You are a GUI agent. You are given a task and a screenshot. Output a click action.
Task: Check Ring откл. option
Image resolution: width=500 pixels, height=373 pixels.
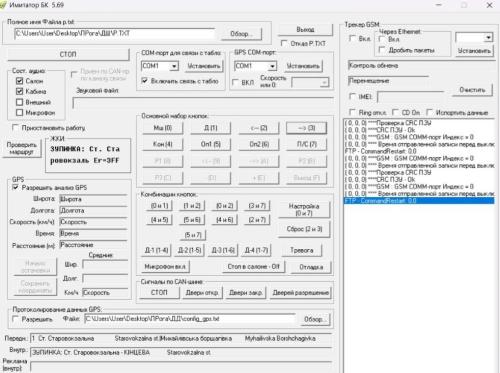(x=352, y=112)
